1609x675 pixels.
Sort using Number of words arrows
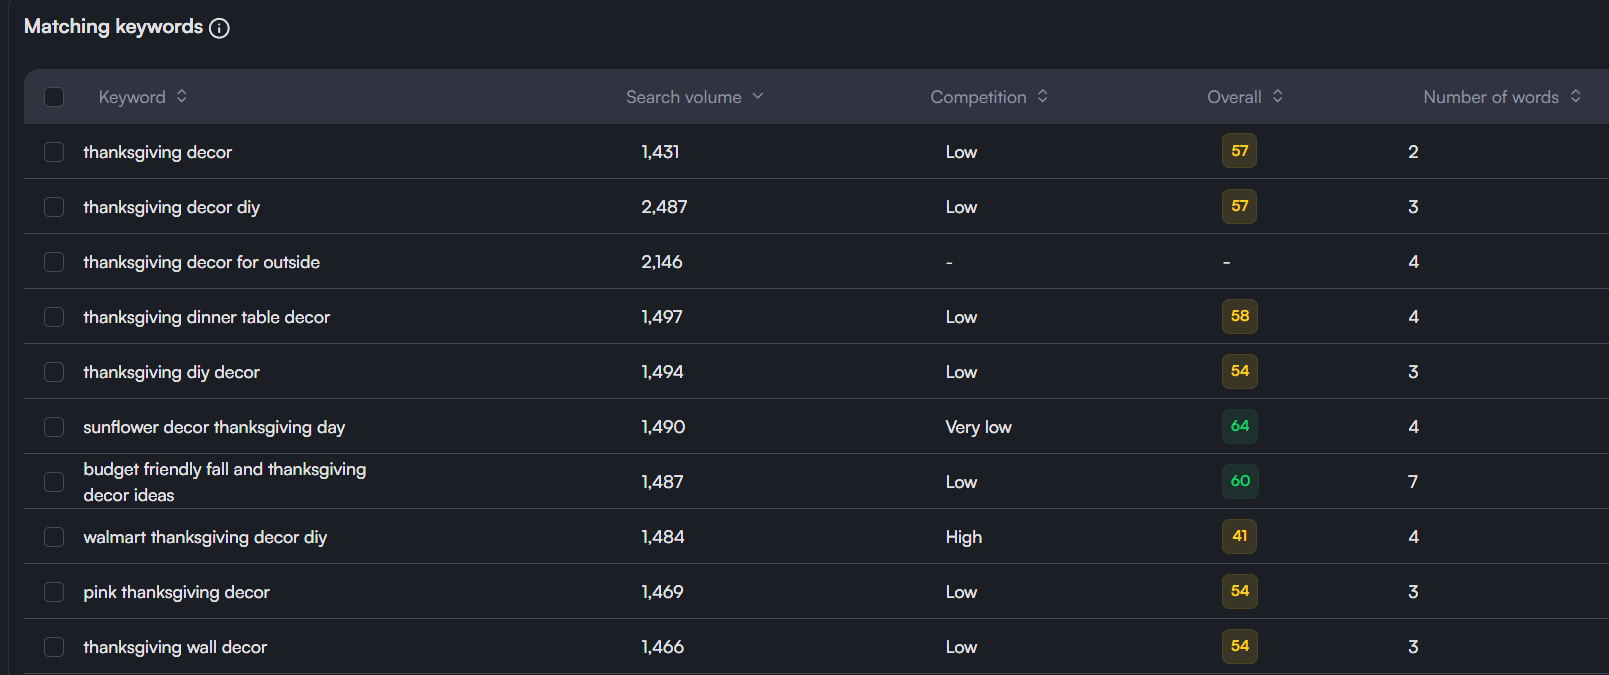coord(1576,96)
